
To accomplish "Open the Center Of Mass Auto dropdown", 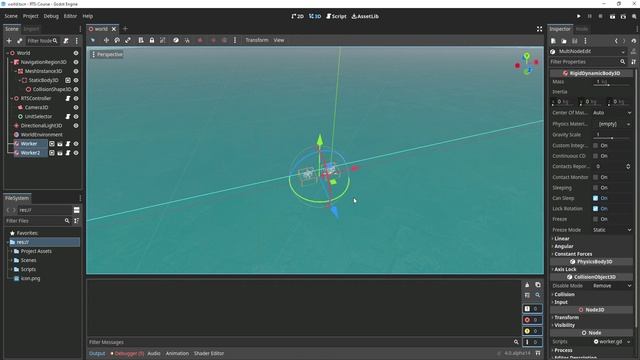I will coord(612,113).
